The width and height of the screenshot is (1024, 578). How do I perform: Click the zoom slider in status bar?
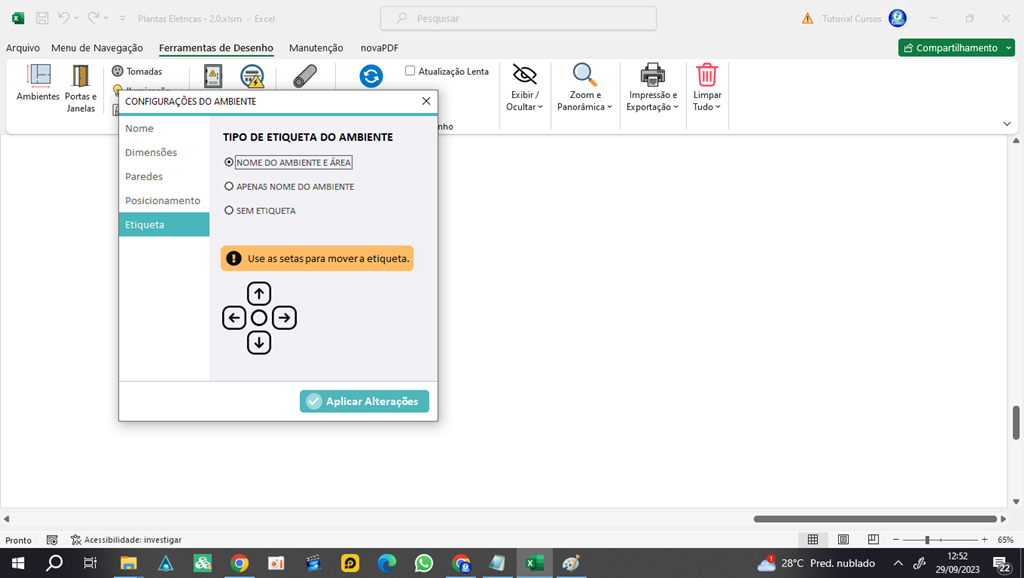[928, 540]
